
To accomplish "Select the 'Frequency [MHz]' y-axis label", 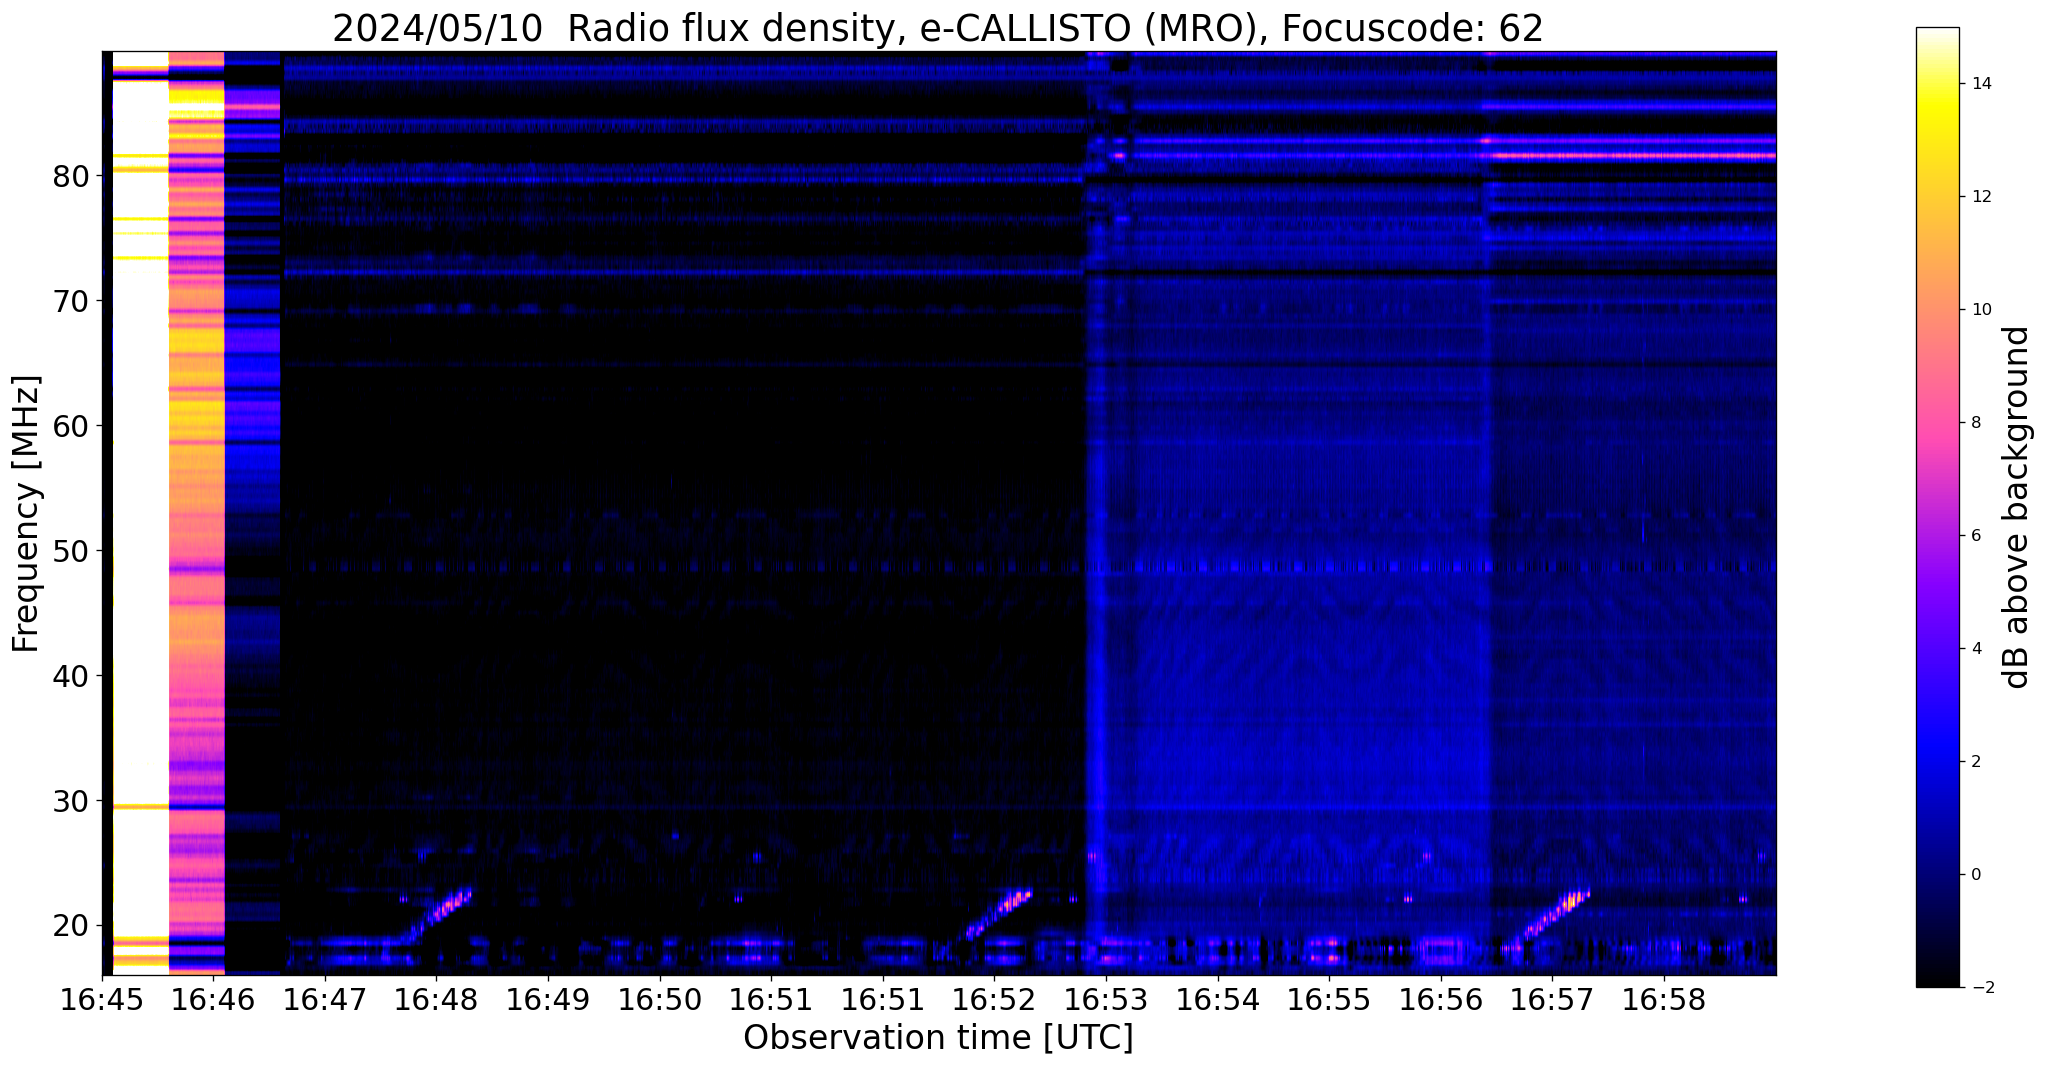I will pos(25,514).
